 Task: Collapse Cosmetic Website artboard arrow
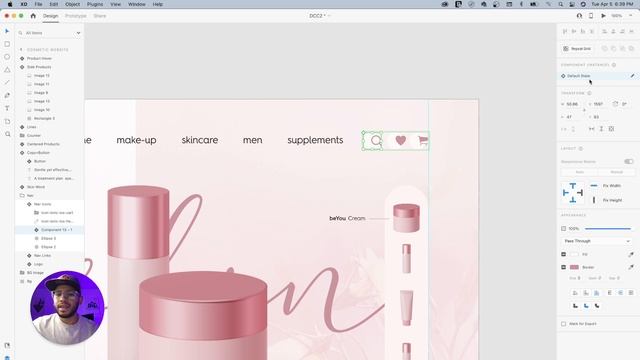click(x=21, y=50)
